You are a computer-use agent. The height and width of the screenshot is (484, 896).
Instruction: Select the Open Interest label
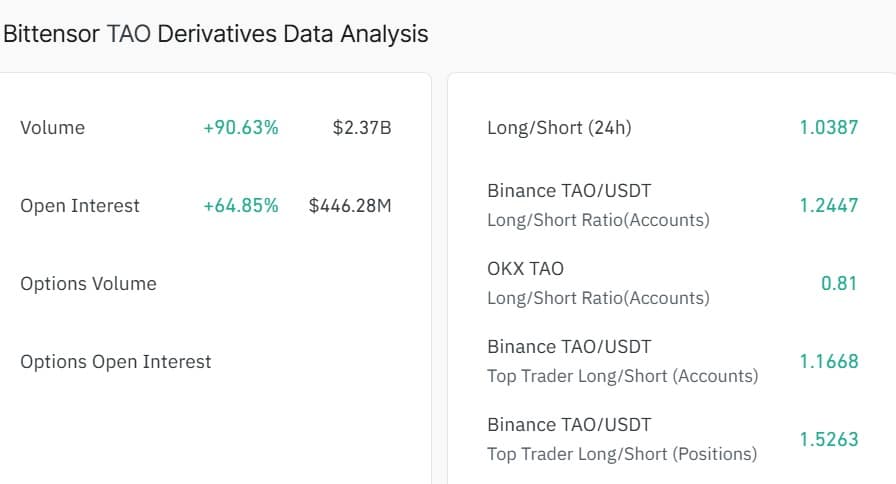click(x=80, y=206)
